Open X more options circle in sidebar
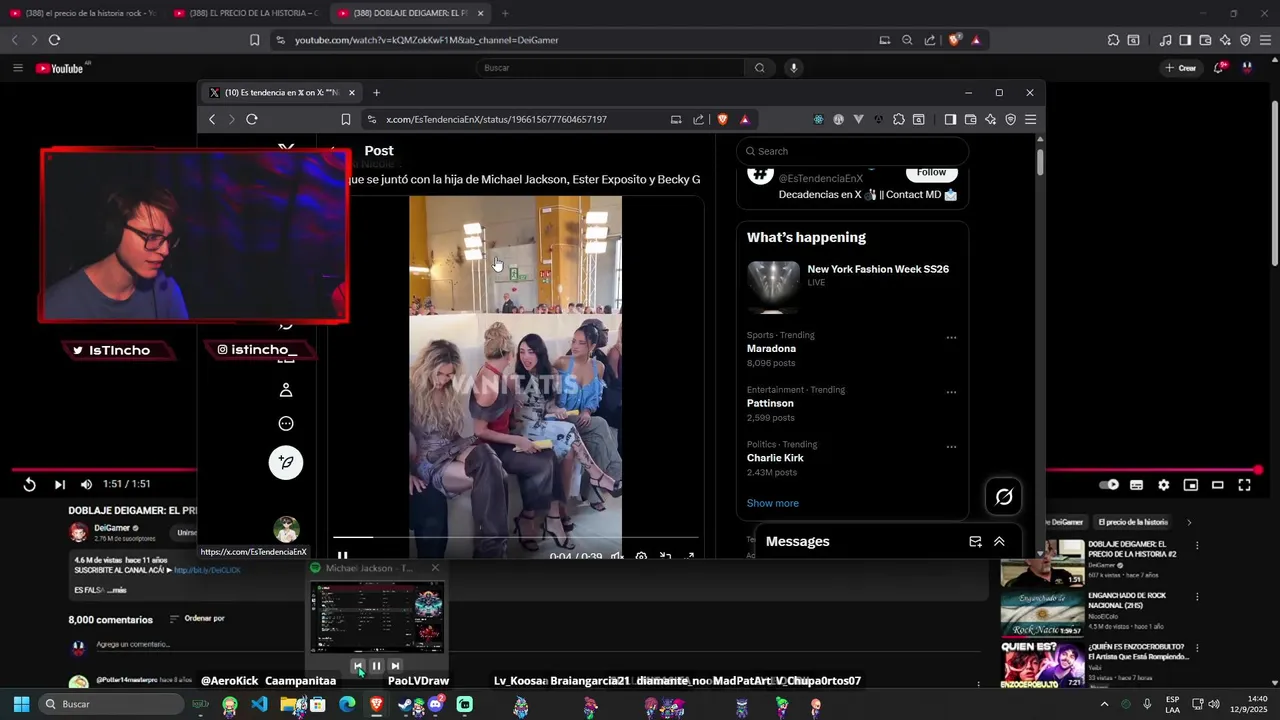The image size is (1280, 720). (x=286, y=424)
